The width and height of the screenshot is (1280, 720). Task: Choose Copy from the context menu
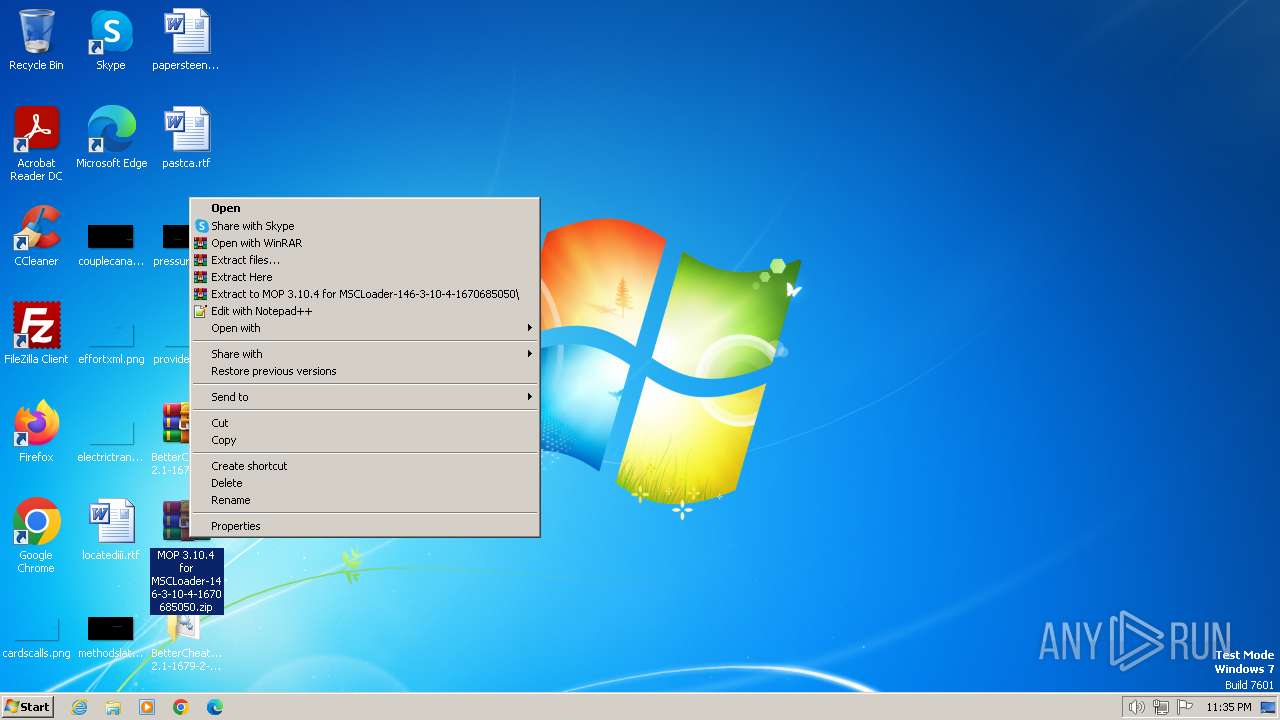tap(365, 440)
